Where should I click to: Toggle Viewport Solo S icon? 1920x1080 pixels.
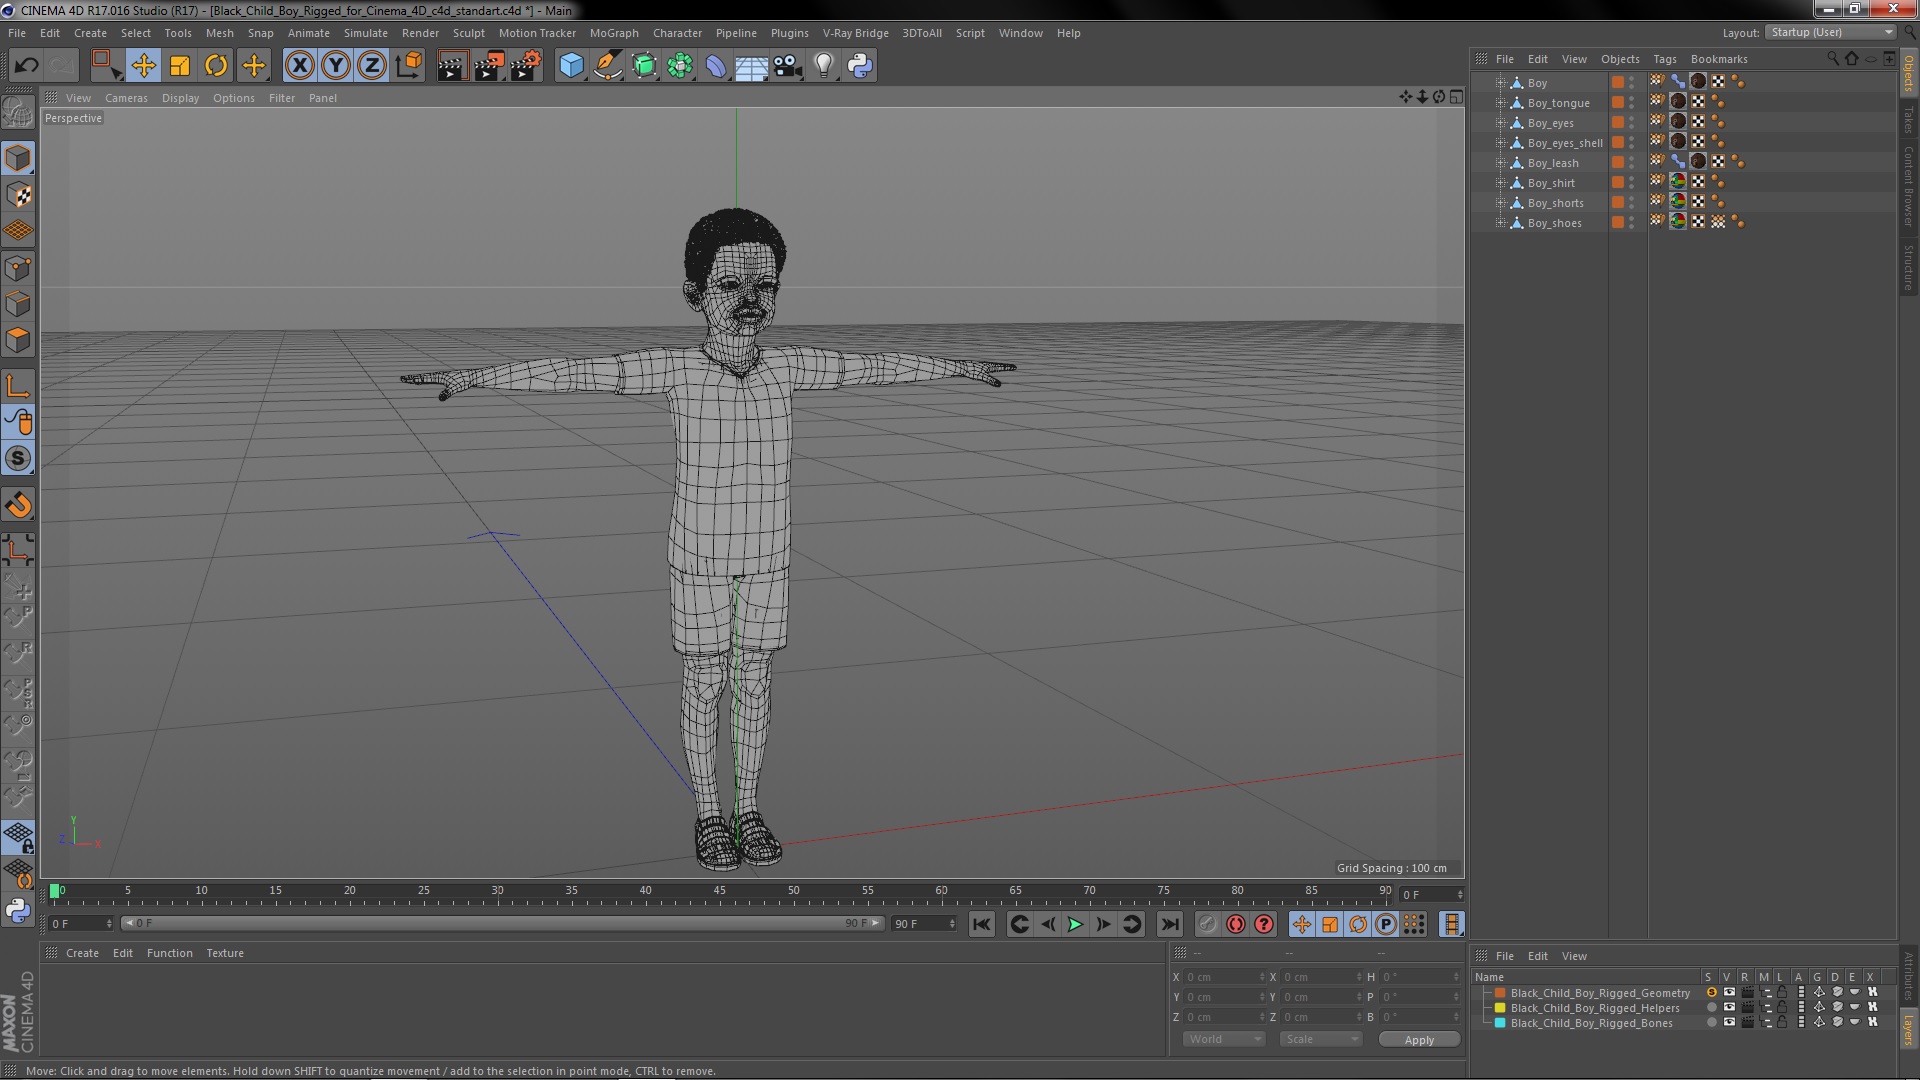18,459
